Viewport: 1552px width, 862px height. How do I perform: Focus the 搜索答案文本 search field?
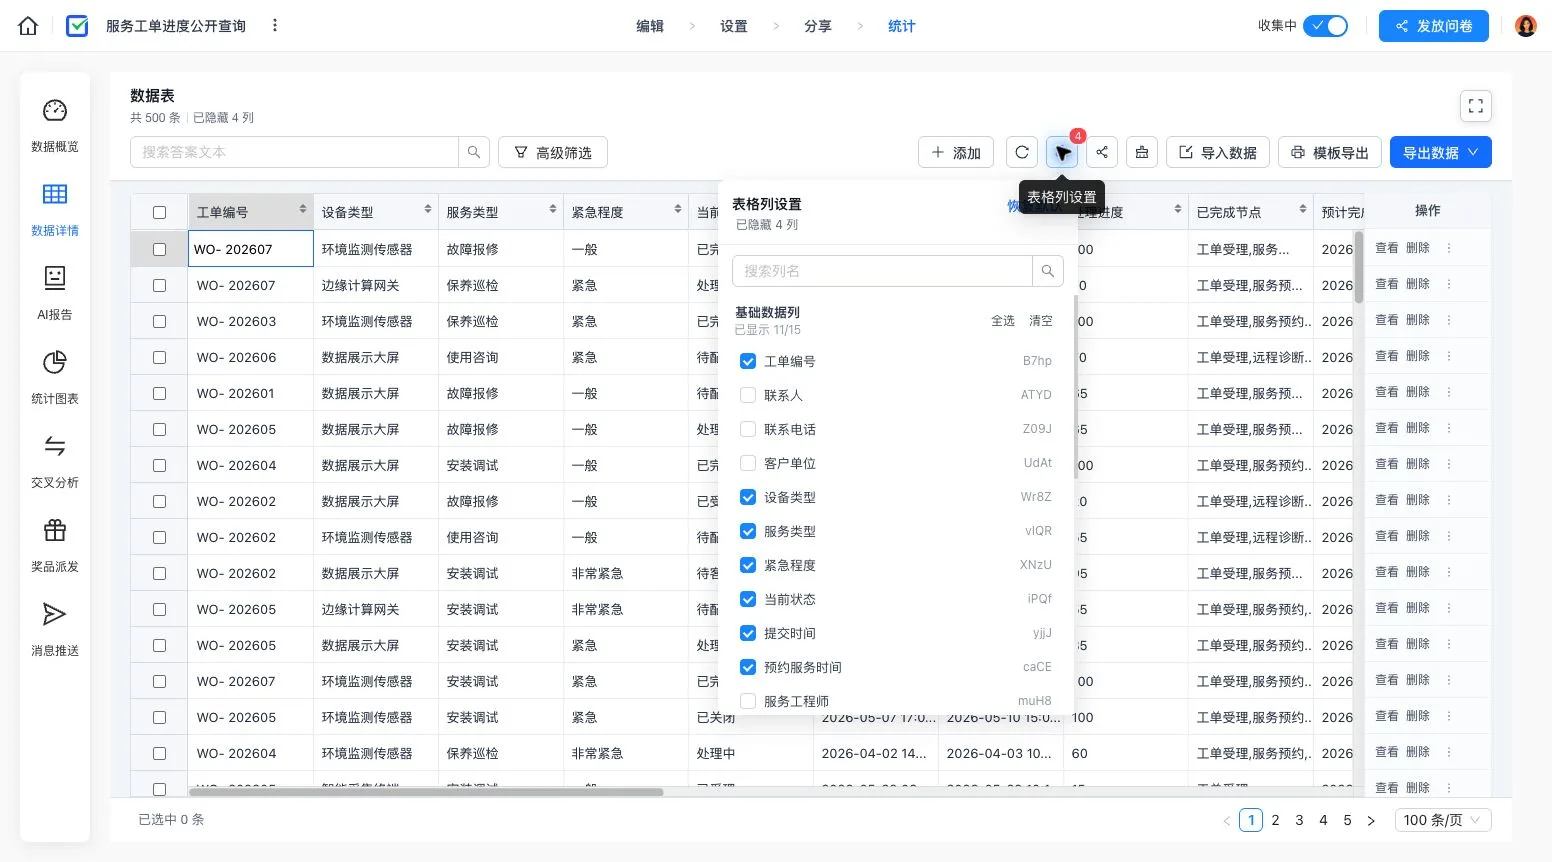click(295, 152)
